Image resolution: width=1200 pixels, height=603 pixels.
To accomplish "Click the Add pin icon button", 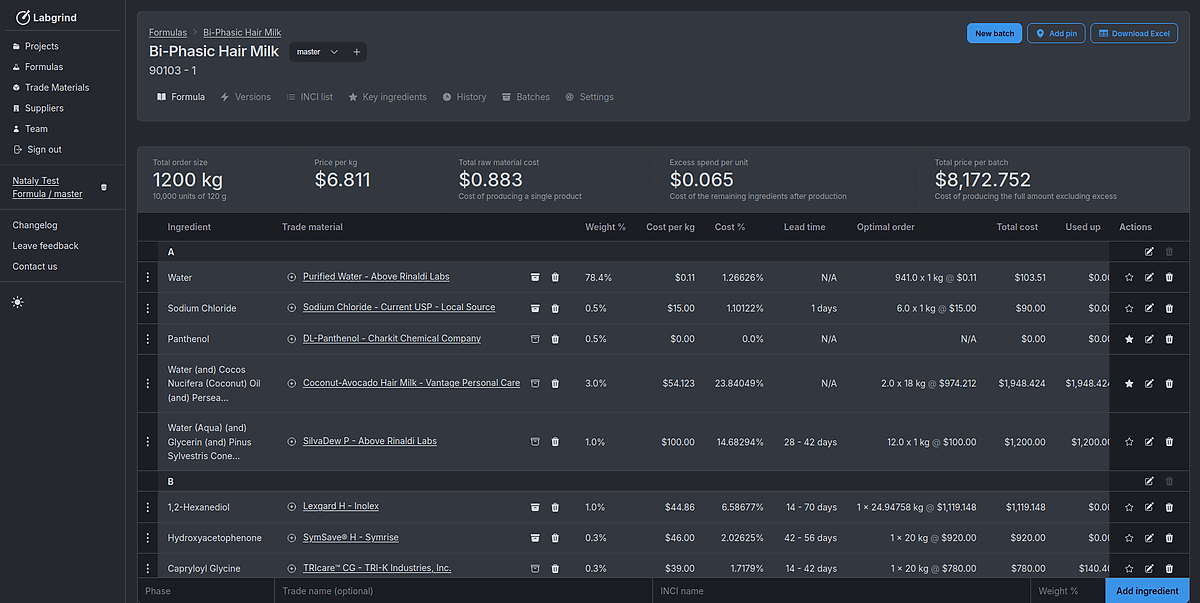I will point(1056,33).
